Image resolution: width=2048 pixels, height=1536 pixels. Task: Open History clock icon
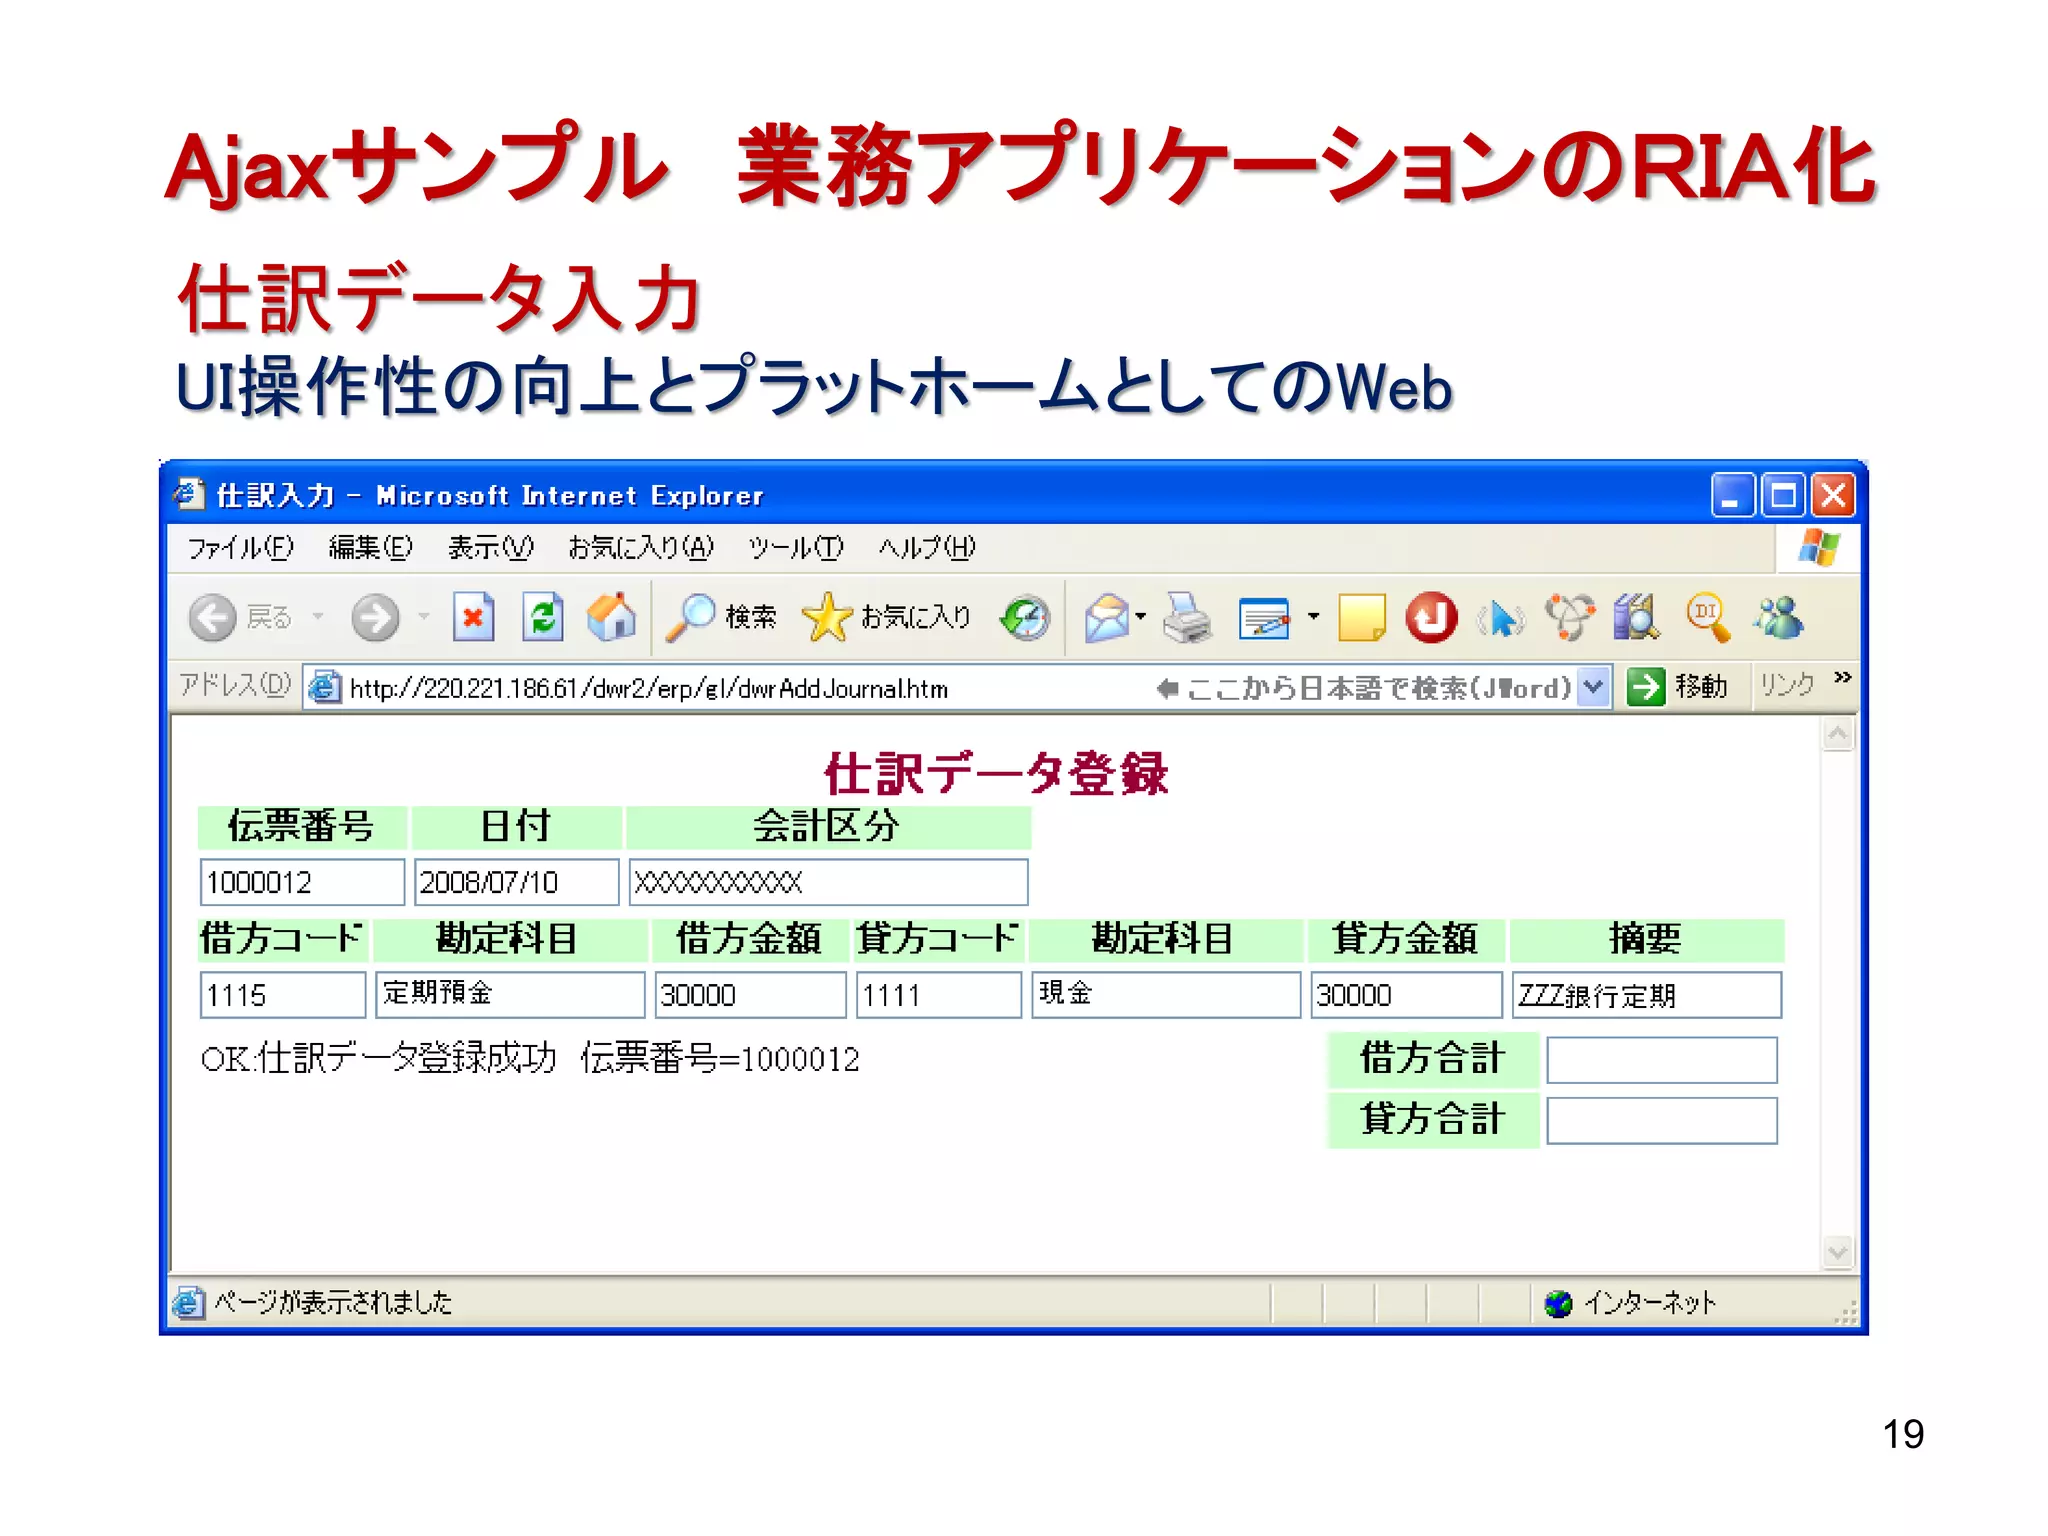(x=1026, y=617)
